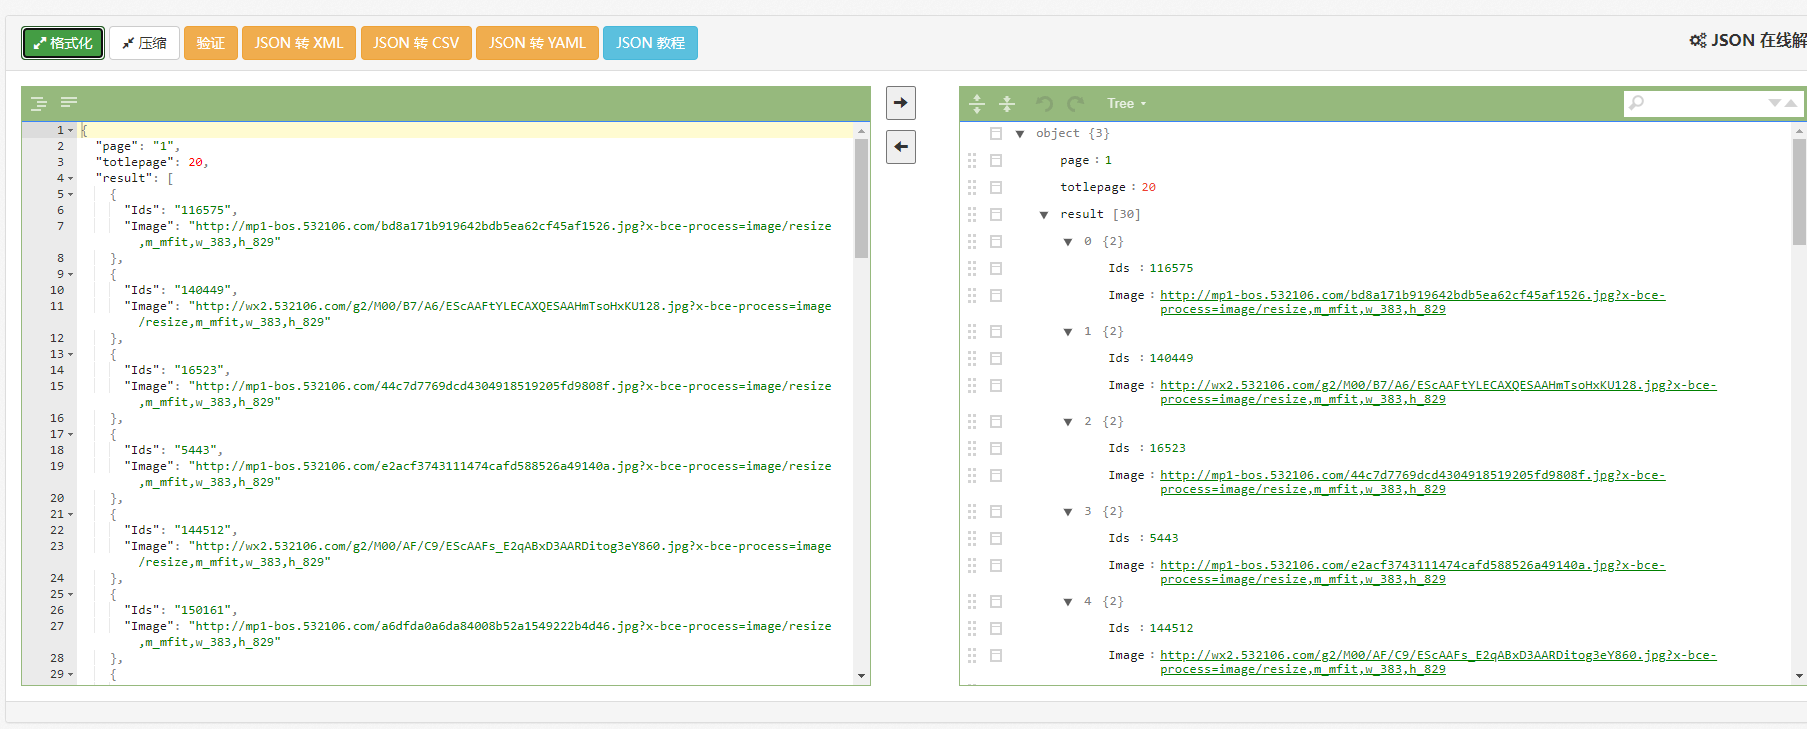Click the drag handle on Ids 5443 row
The image size is (1807, 729).
972,538
